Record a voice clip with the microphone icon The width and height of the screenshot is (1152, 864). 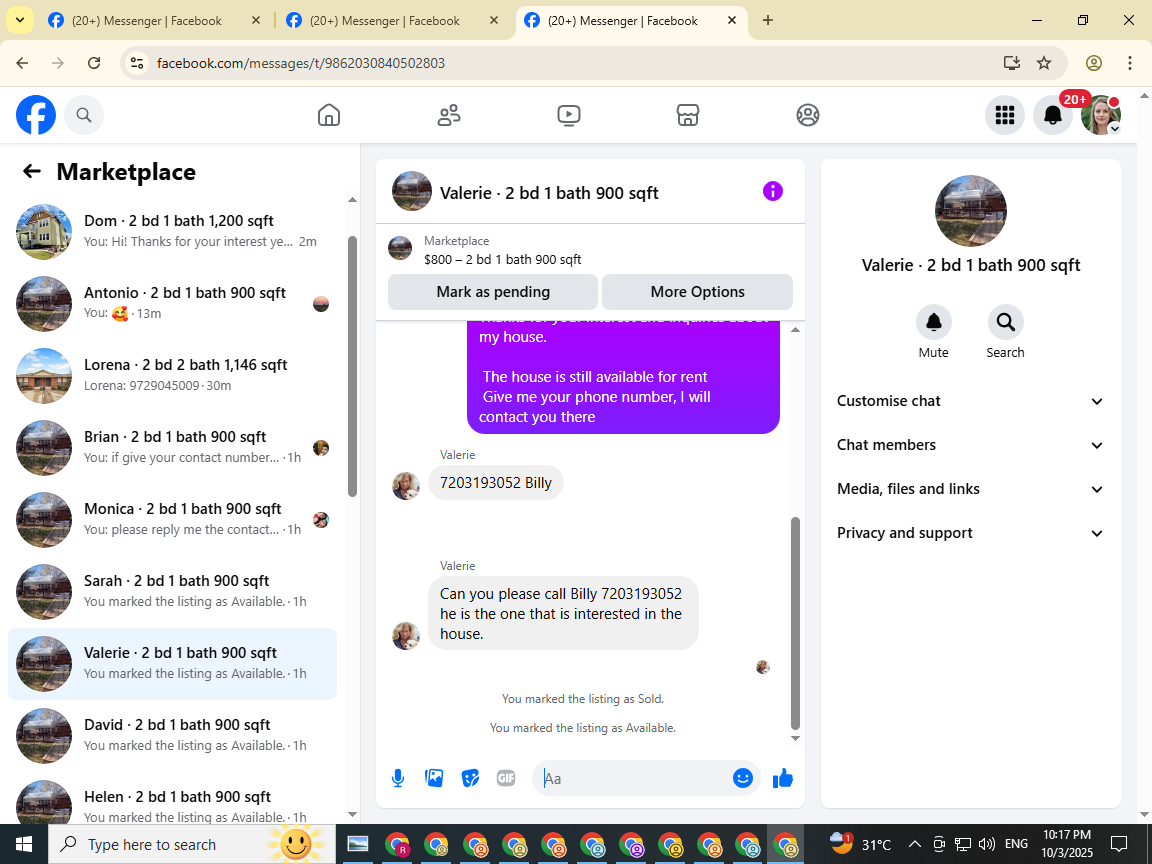(x=397, y=778)
